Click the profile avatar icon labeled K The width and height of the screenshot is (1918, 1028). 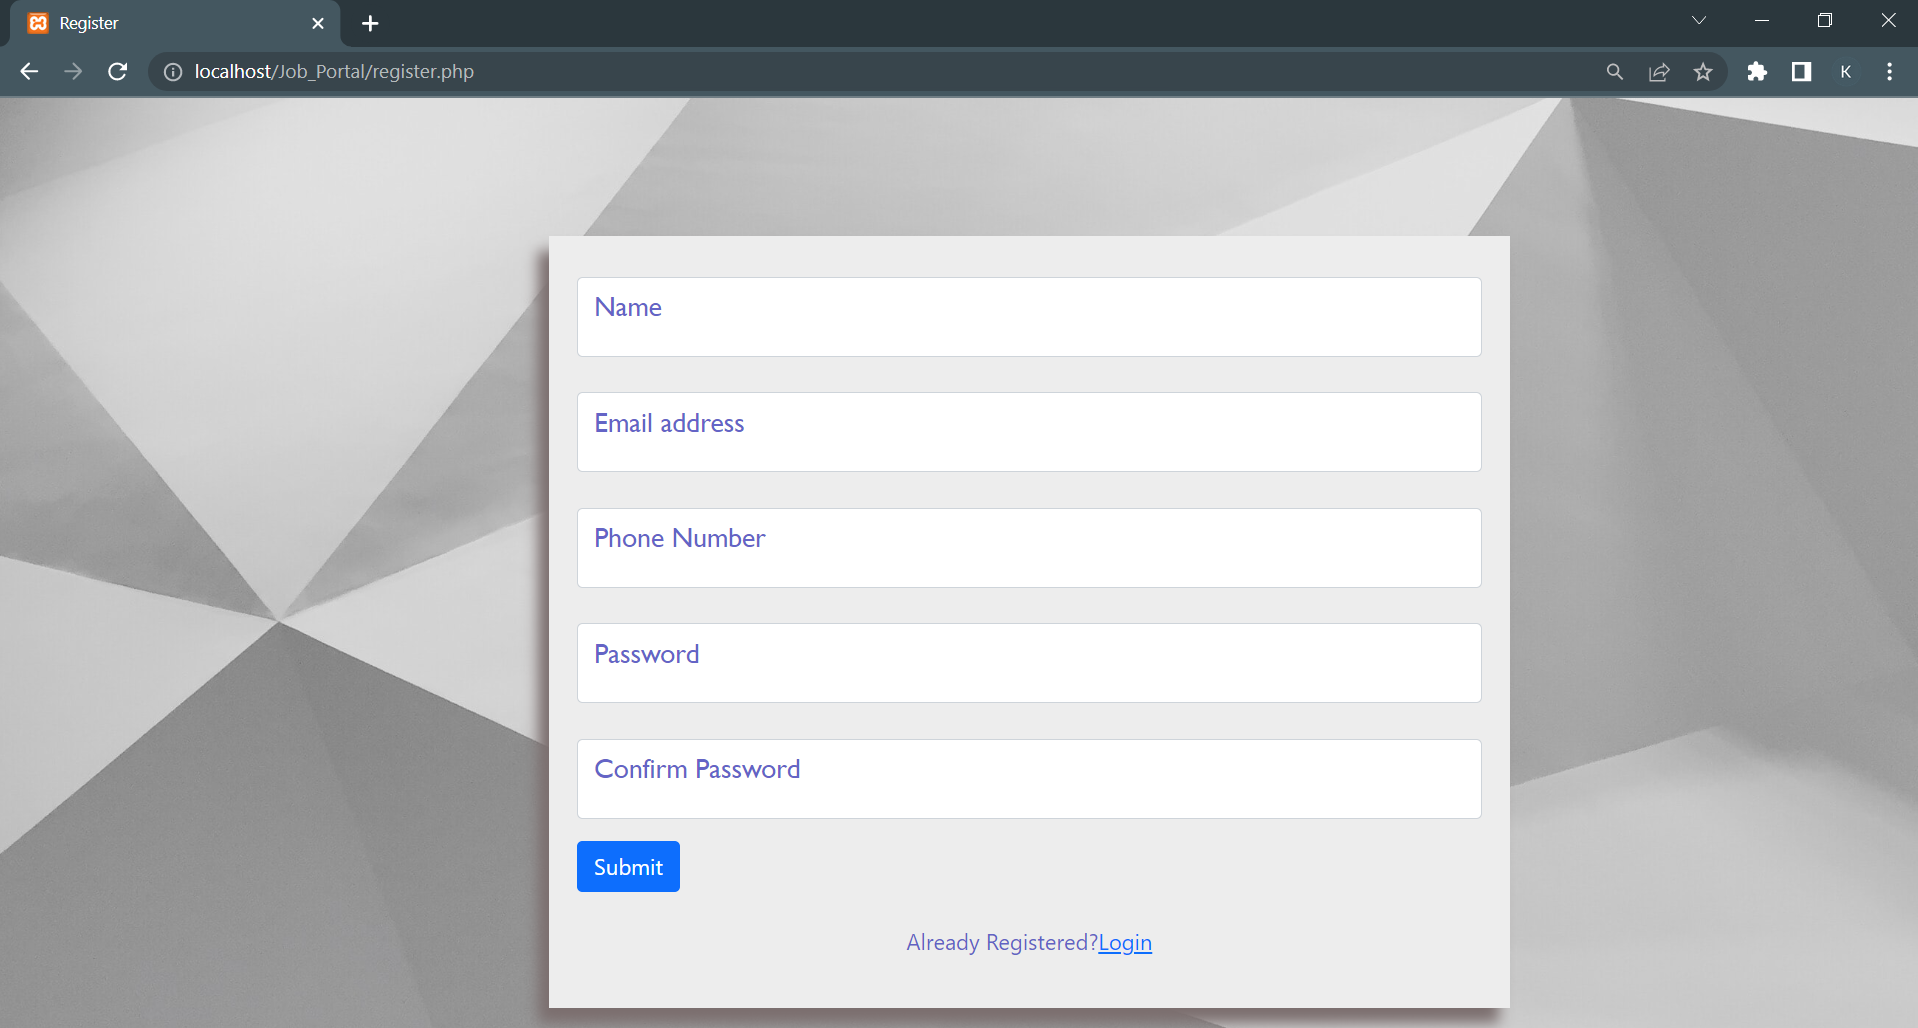(1846, 71)
